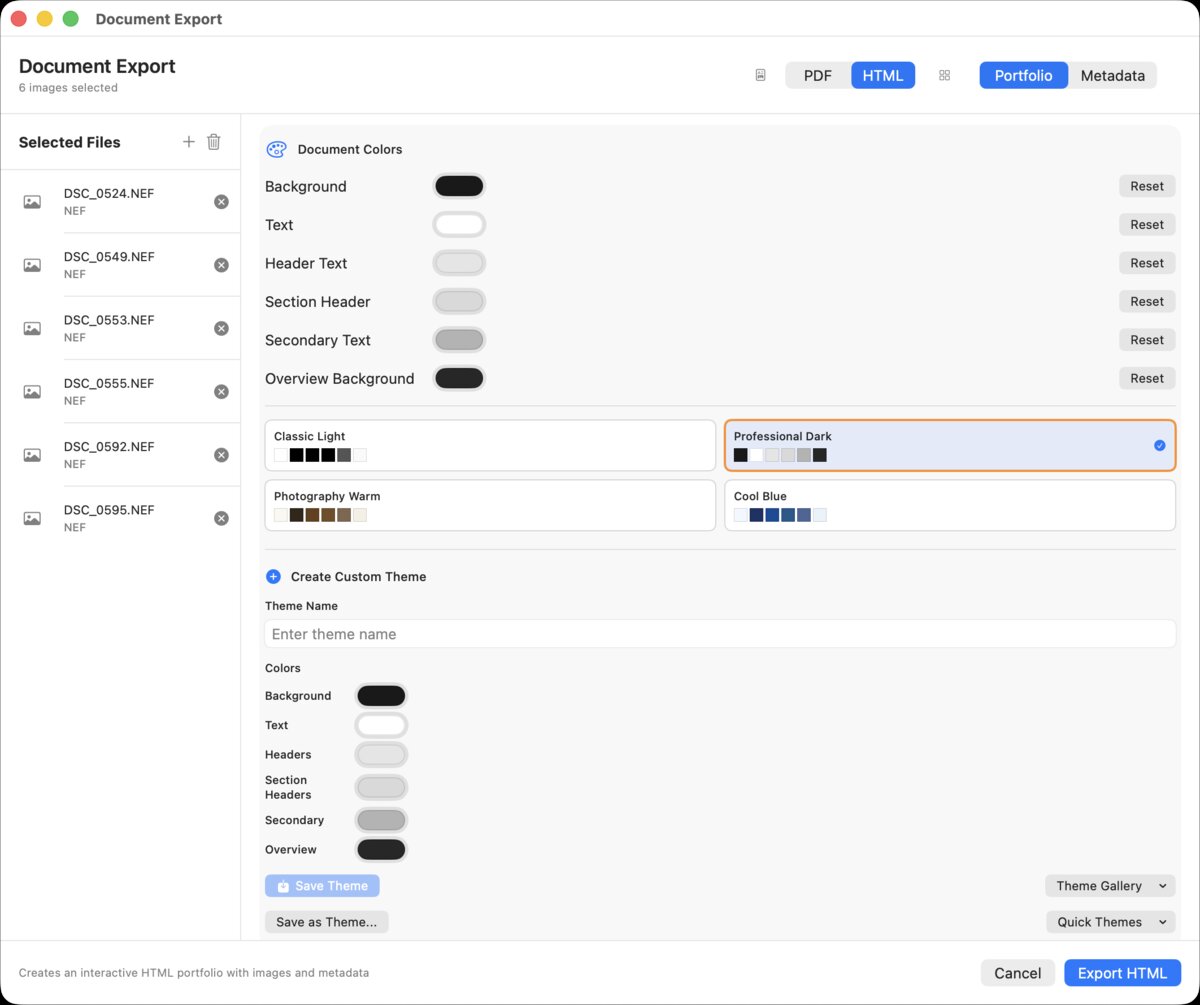
Task: Open the Theme Gallery dropdown
Action: [1109, 885]
